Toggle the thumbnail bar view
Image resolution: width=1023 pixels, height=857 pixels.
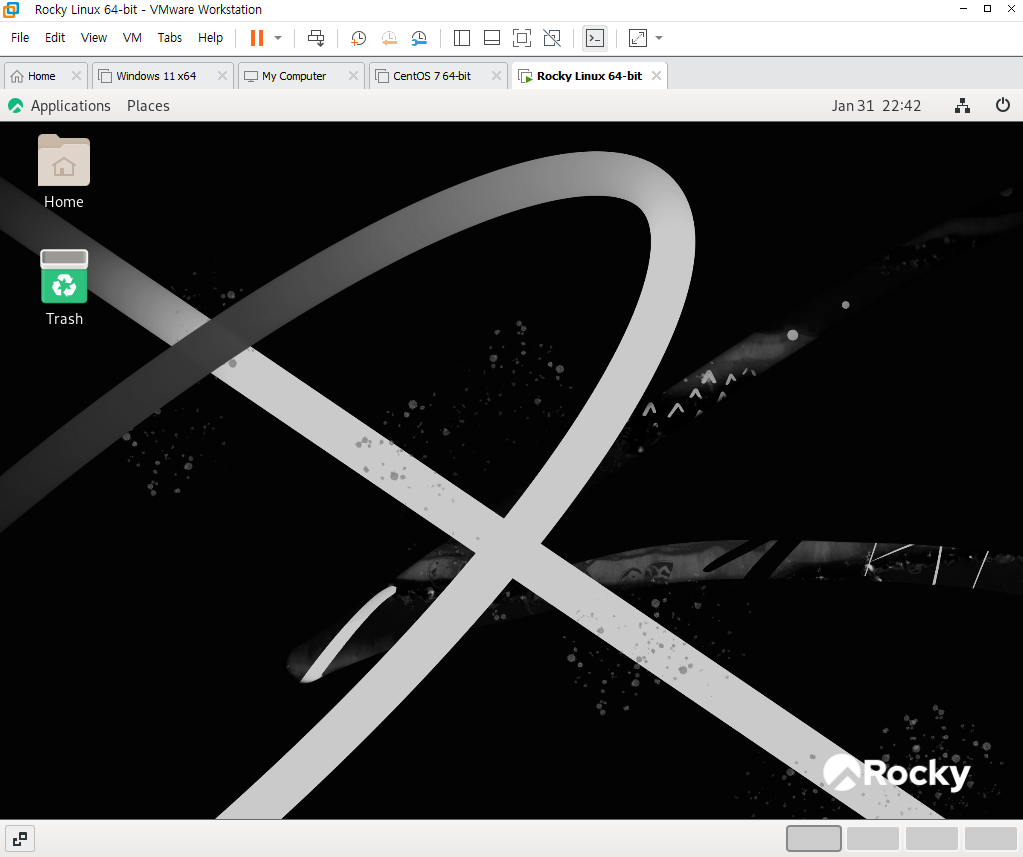coord(492,38)
